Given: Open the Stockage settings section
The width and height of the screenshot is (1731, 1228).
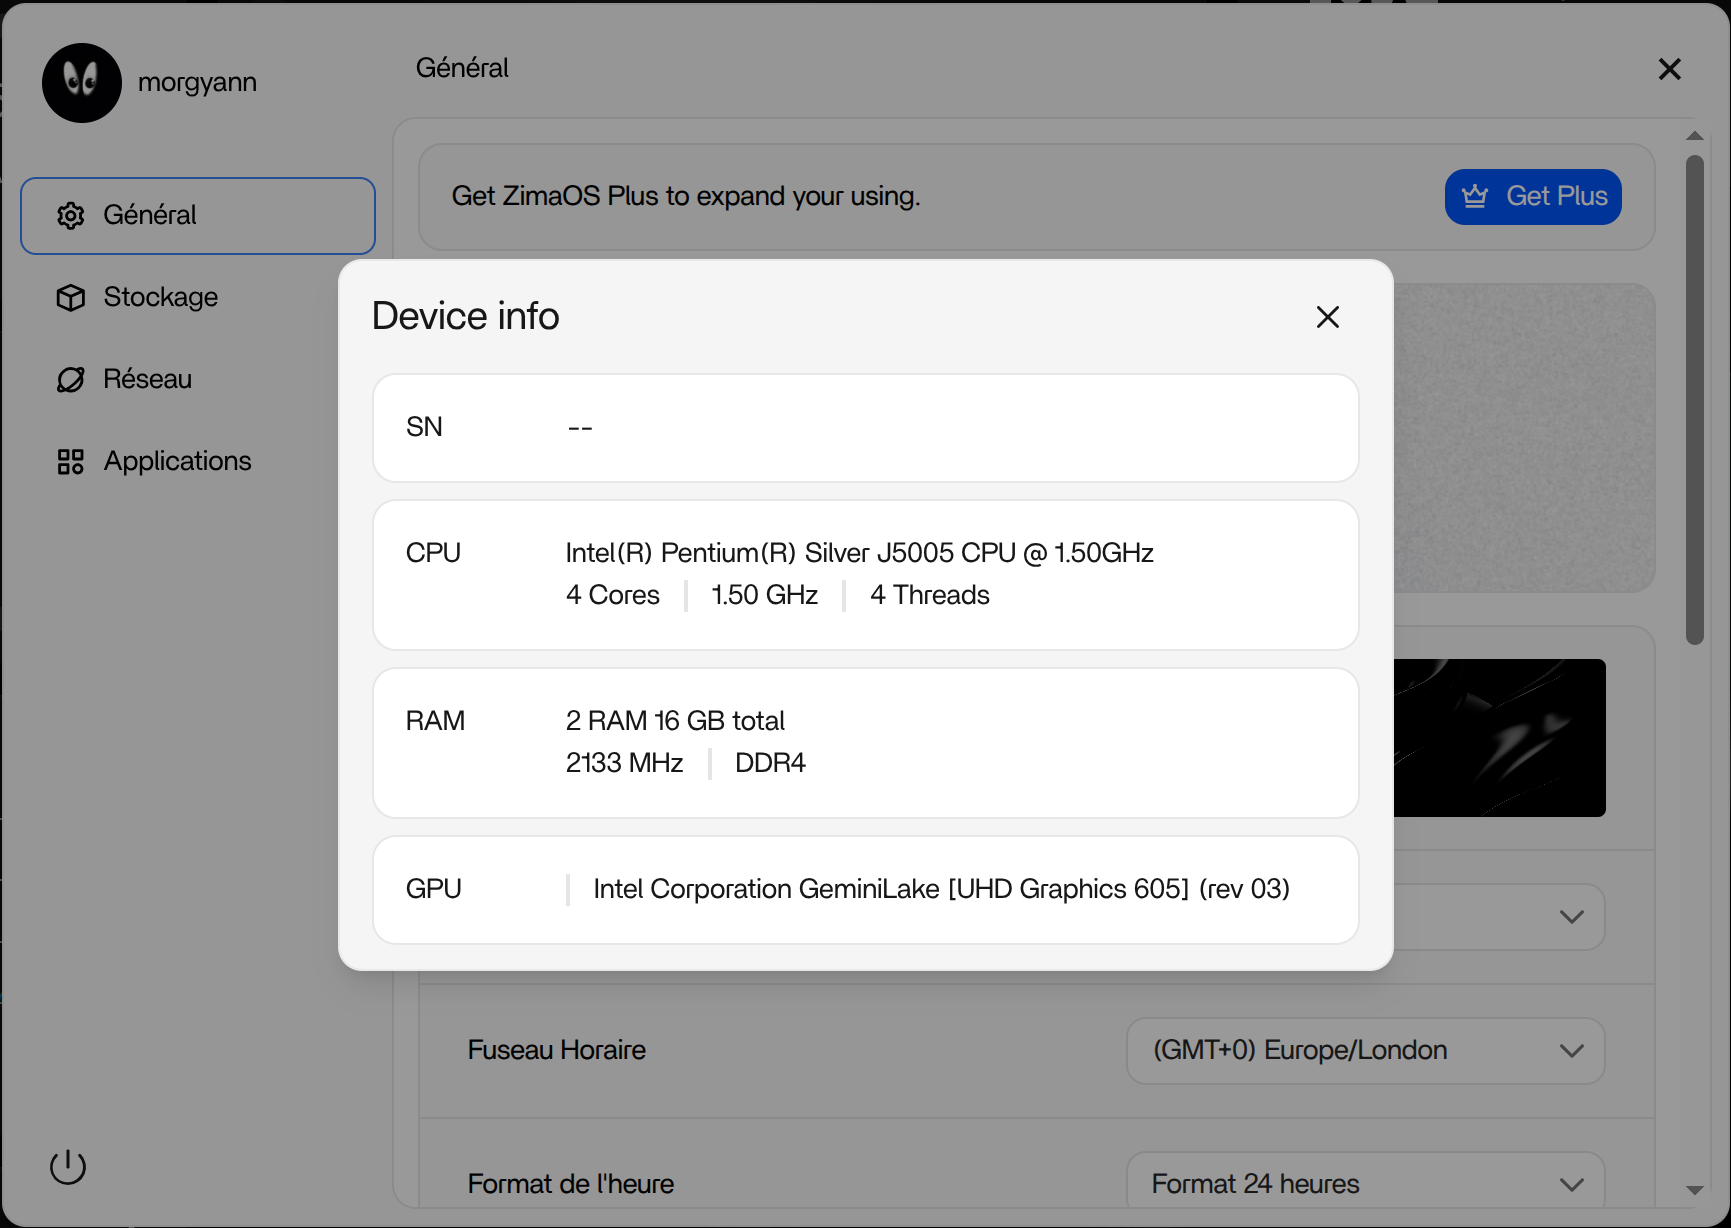Looking at the screenshot, I should click(198, 298).
